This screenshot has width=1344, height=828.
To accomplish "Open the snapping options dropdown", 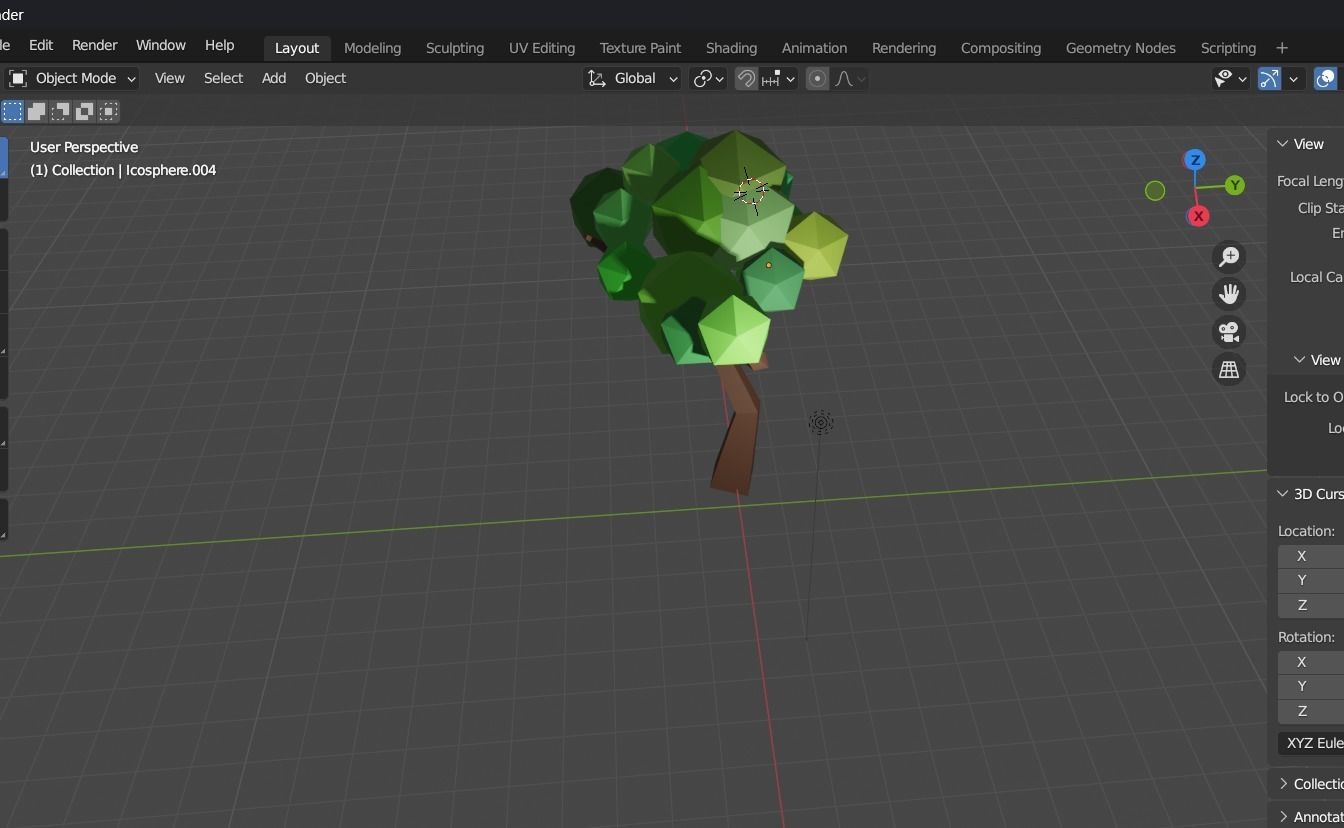I will (x=779, y=78).
